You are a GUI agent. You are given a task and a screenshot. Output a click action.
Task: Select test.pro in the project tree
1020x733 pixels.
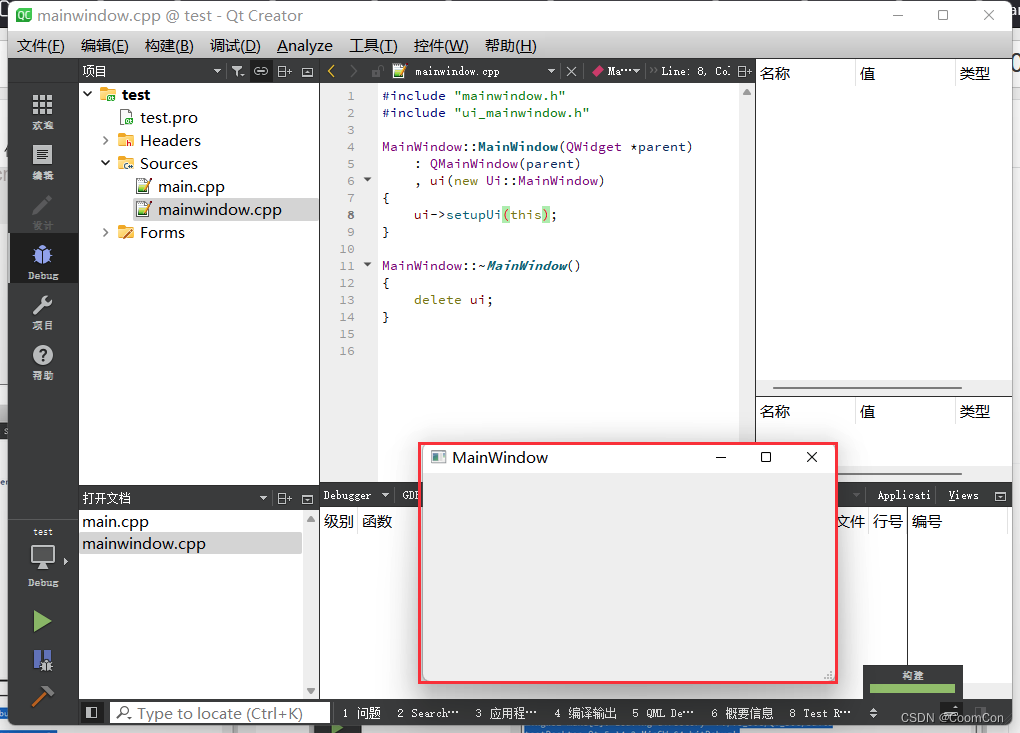pos(168,118)
